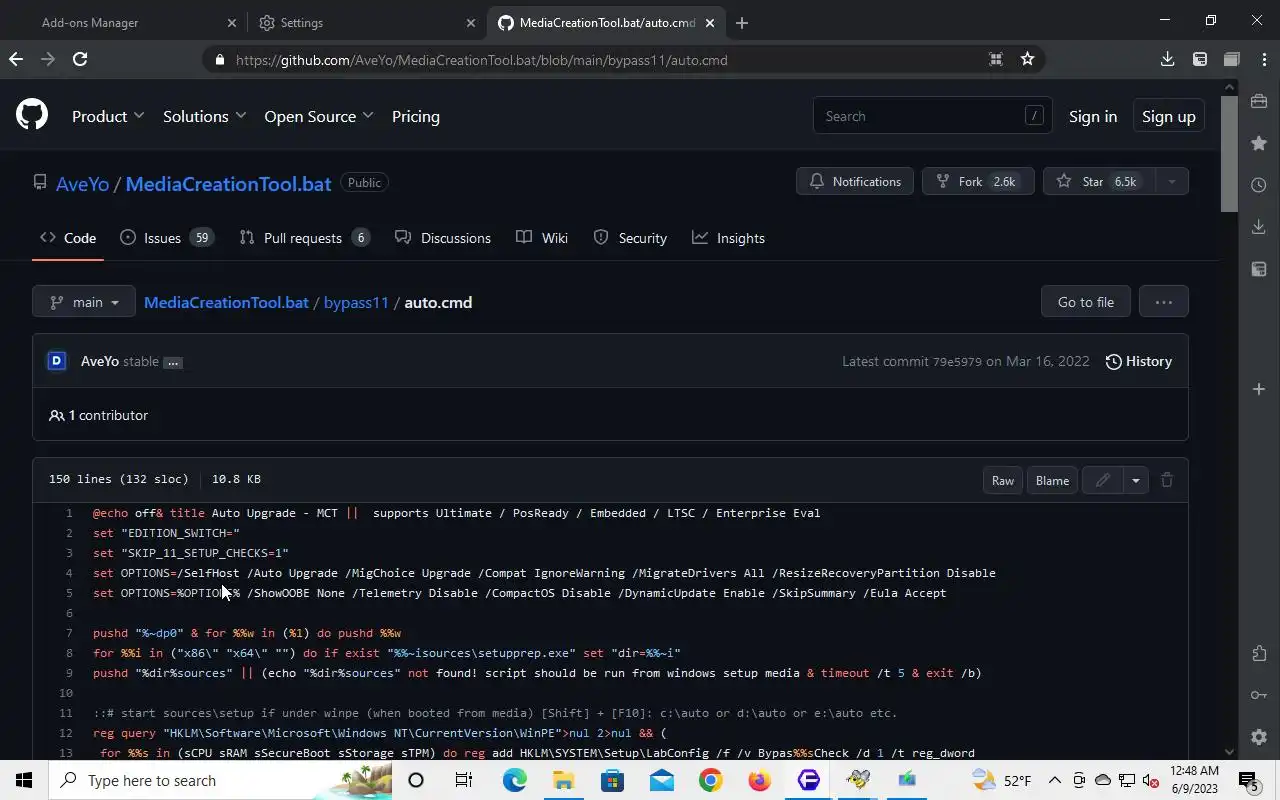This screenshot has width=1280, height=800.
Task: Open the Issues repository tab
Action: (167, 238)
